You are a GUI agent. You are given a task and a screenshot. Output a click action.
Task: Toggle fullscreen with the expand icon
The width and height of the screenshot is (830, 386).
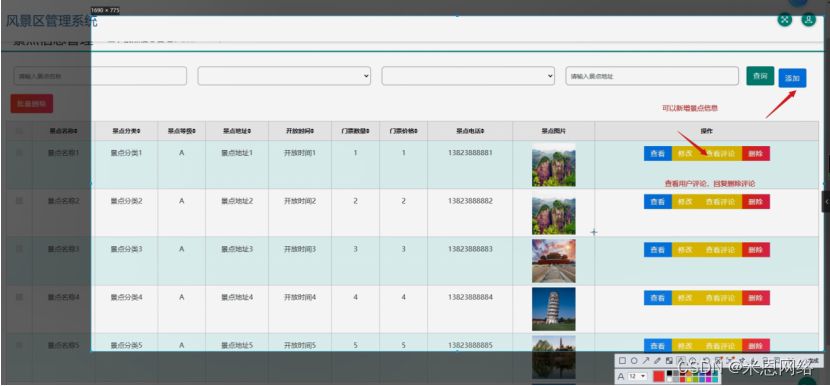[x=784, y=20]
